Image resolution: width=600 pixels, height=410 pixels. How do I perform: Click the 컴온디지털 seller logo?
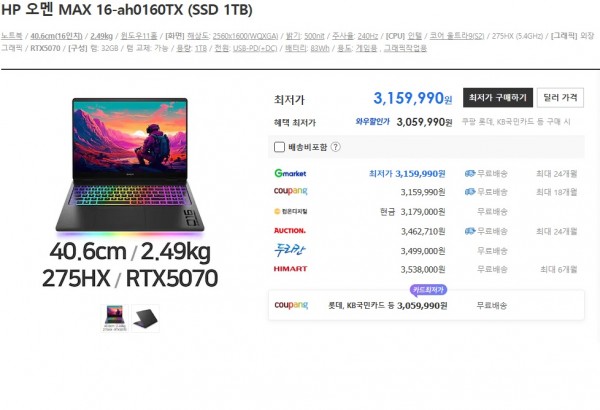tap(290, 211)
